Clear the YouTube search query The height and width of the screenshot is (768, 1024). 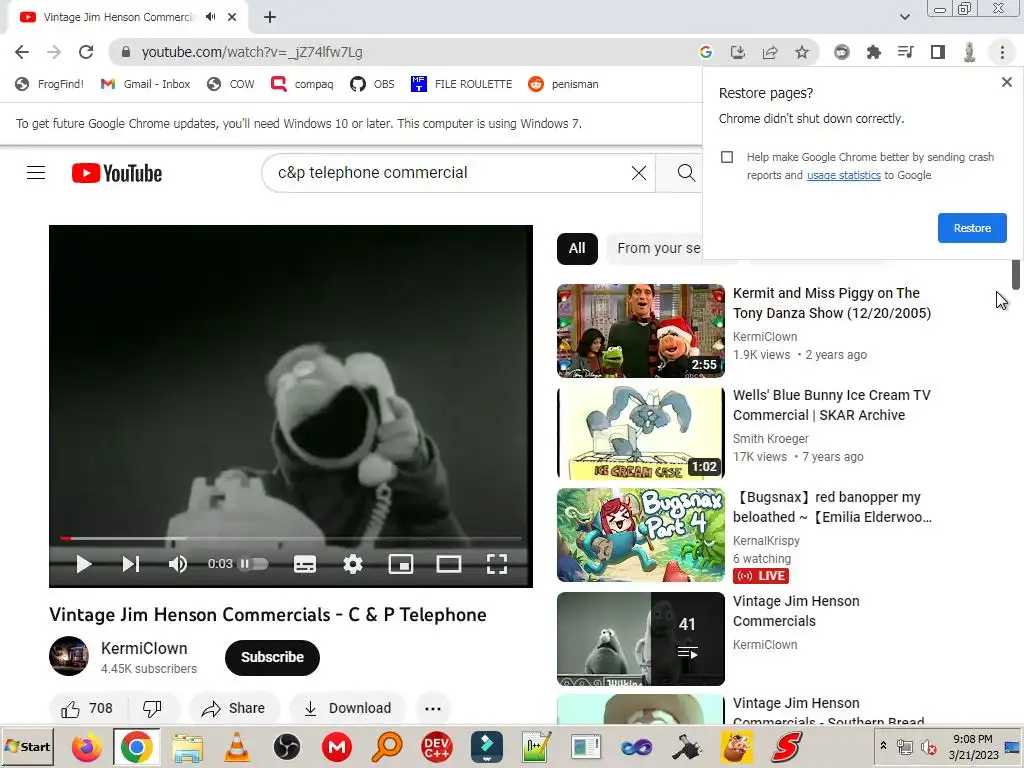click(x=639, y=173)
